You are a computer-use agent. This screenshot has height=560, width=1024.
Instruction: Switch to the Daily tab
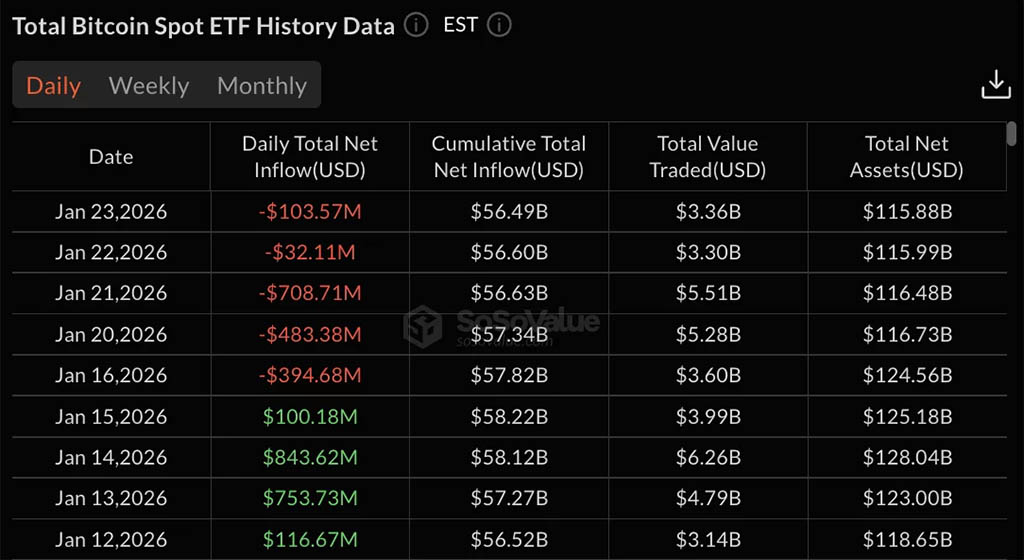pyautogui.click(x=54, y=85)
